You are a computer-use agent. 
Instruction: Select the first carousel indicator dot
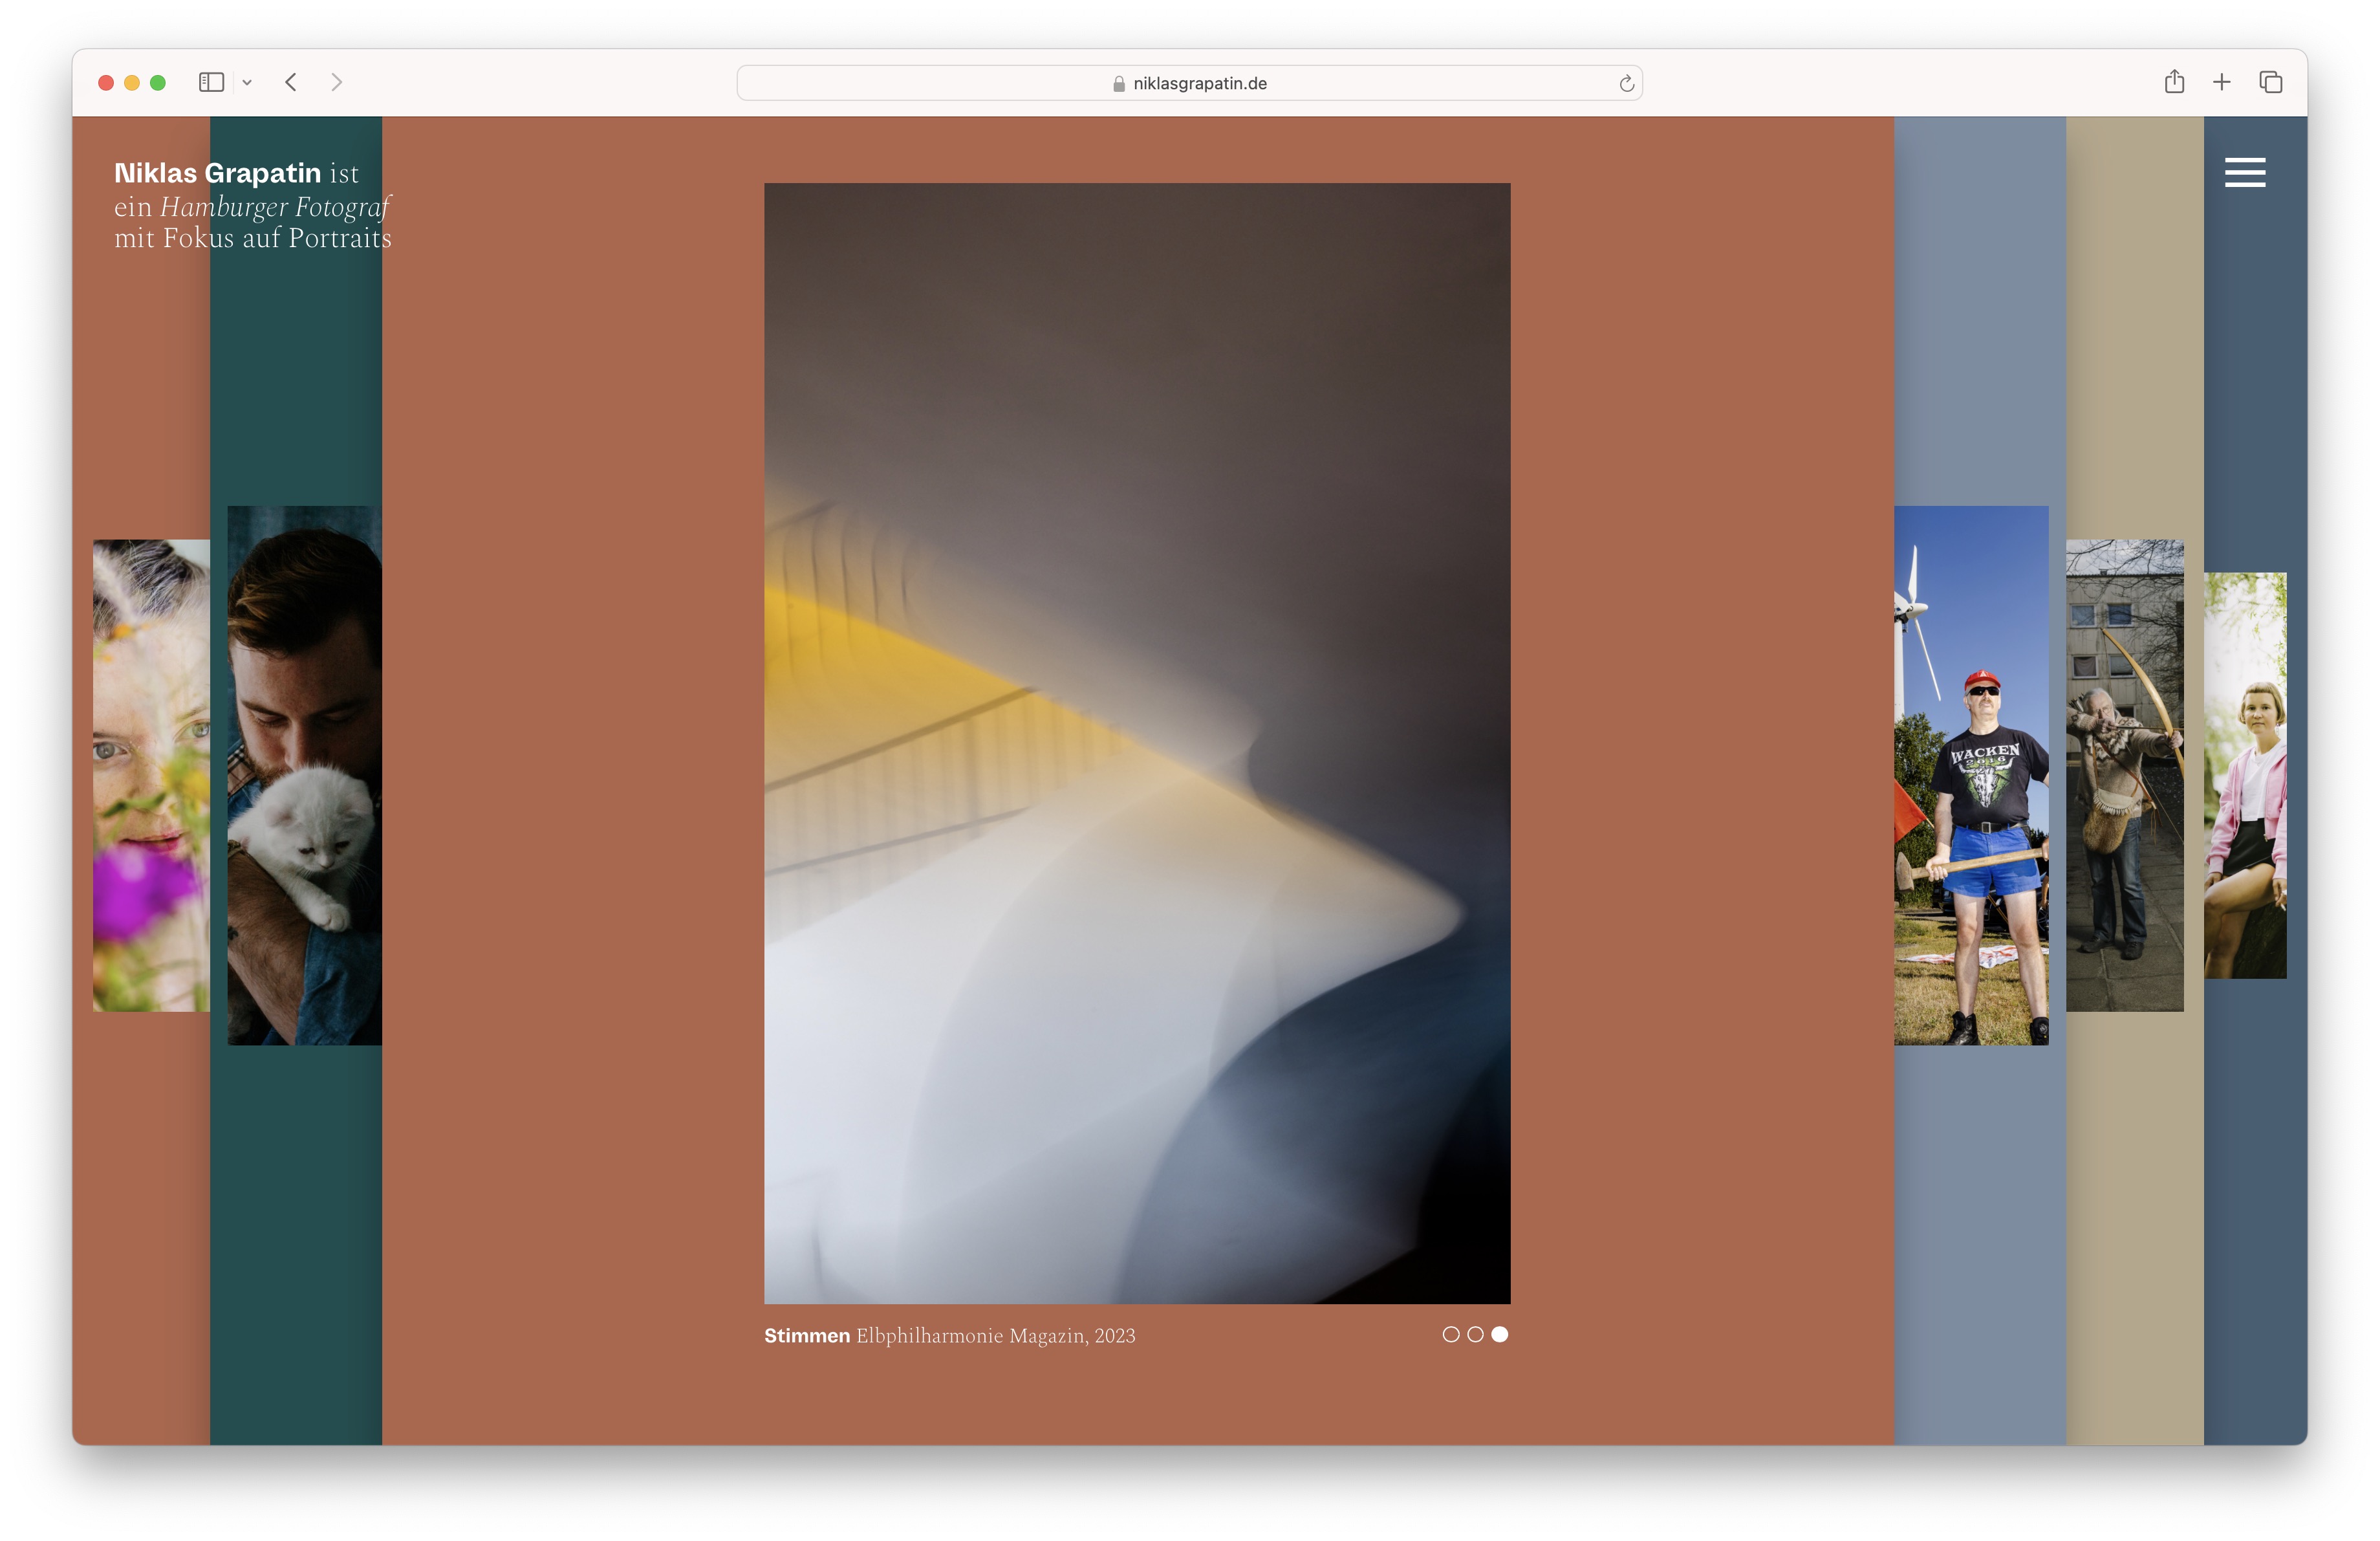point(1452,1334)
